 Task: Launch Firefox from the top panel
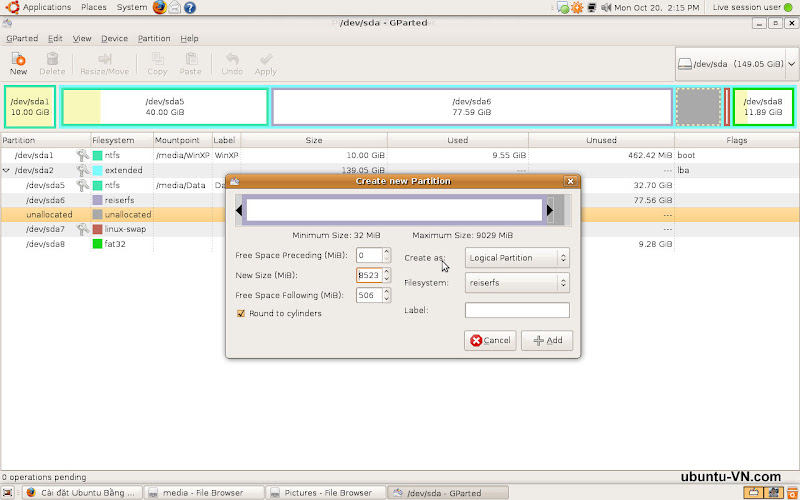pyautogui.click(x=160, y=7)
